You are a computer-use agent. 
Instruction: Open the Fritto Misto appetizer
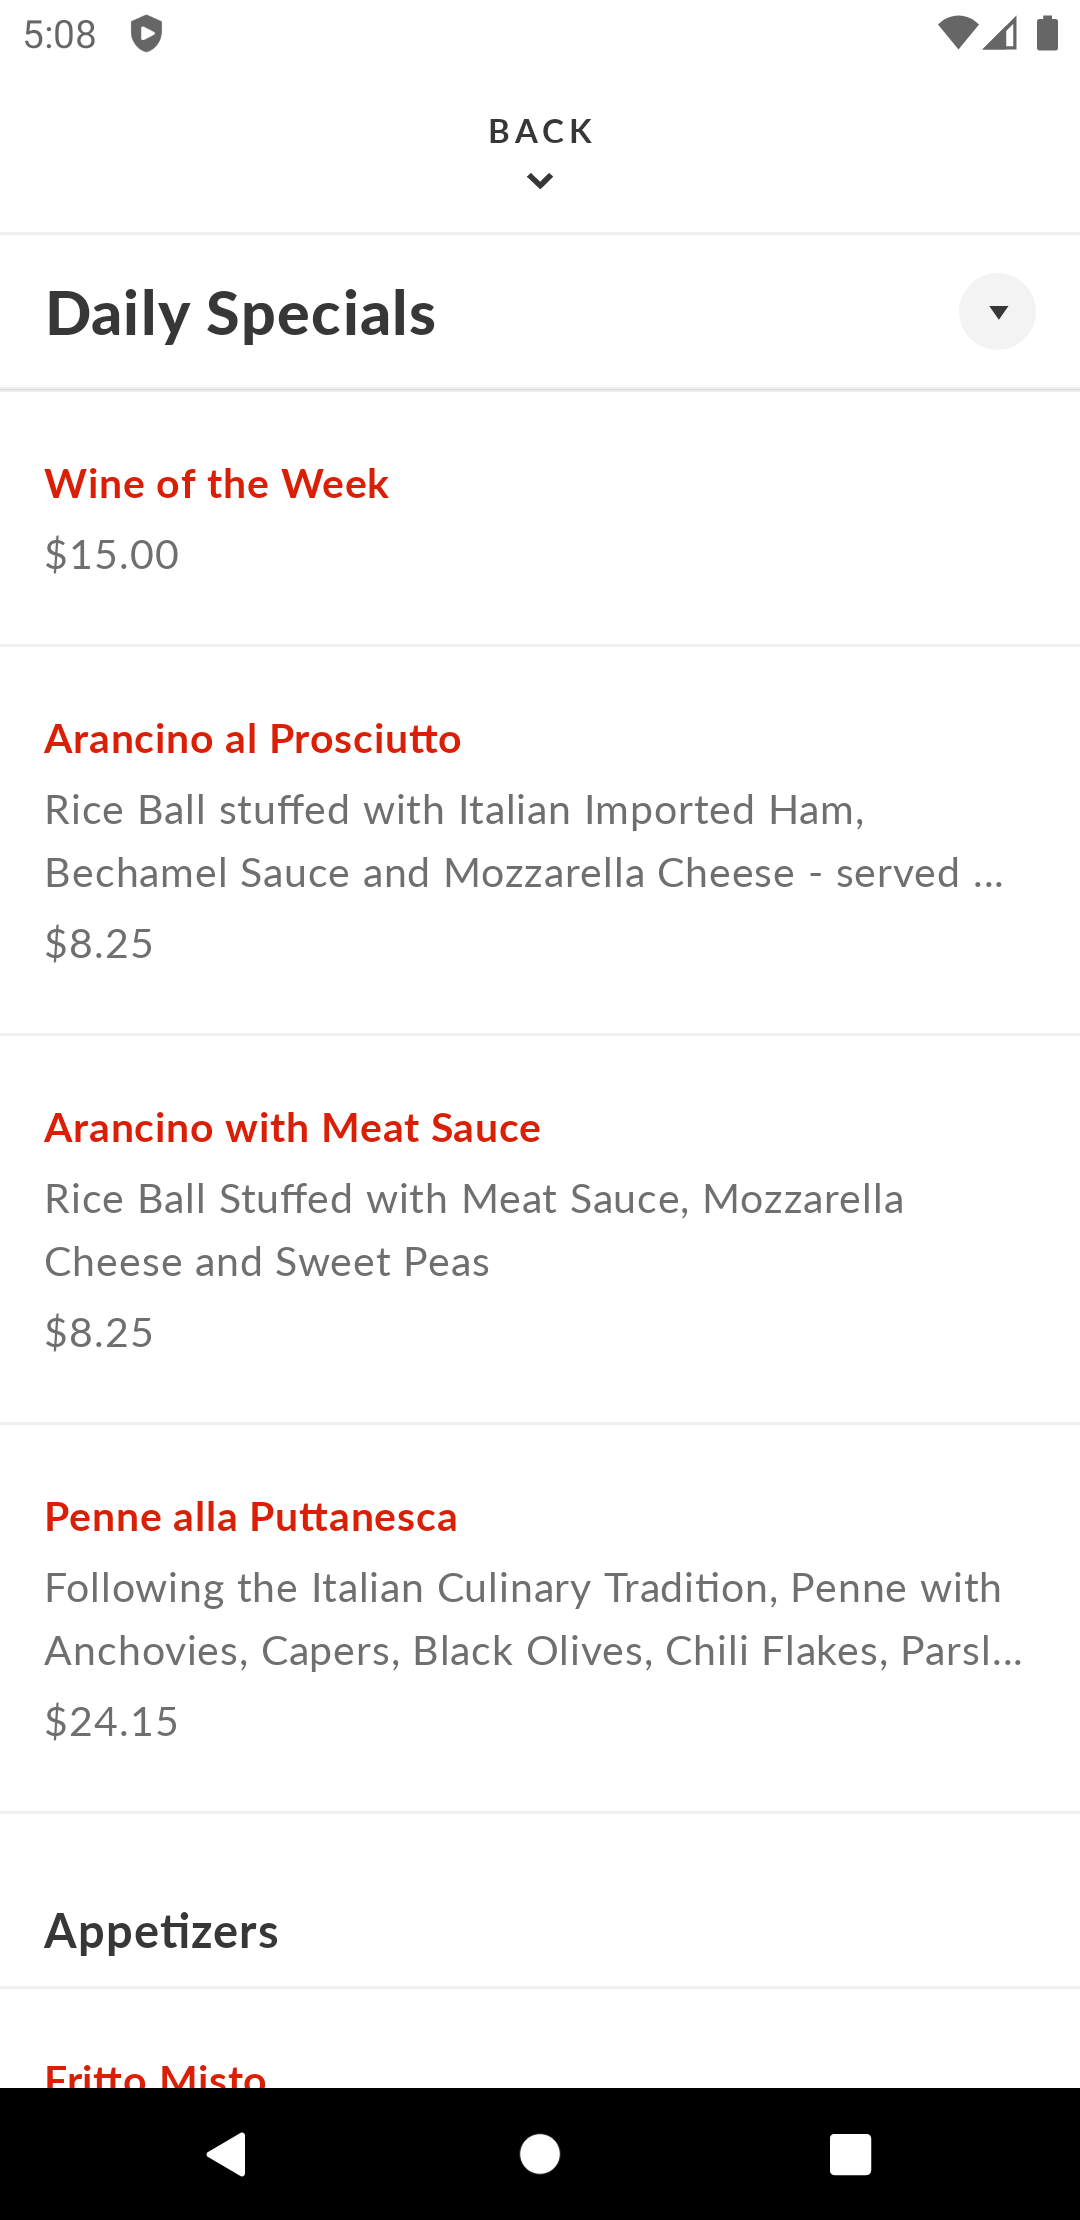tap(156, 2074)
